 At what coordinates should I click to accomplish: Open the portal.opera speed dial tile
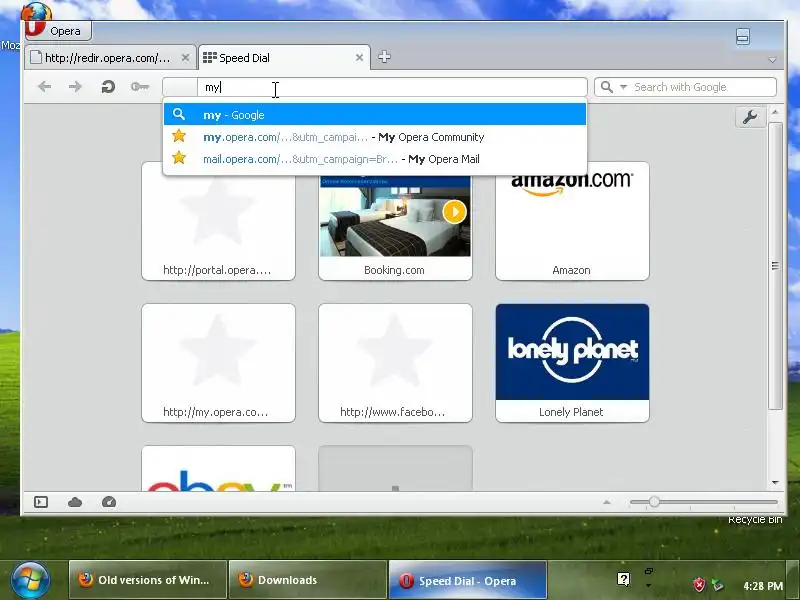218,221
